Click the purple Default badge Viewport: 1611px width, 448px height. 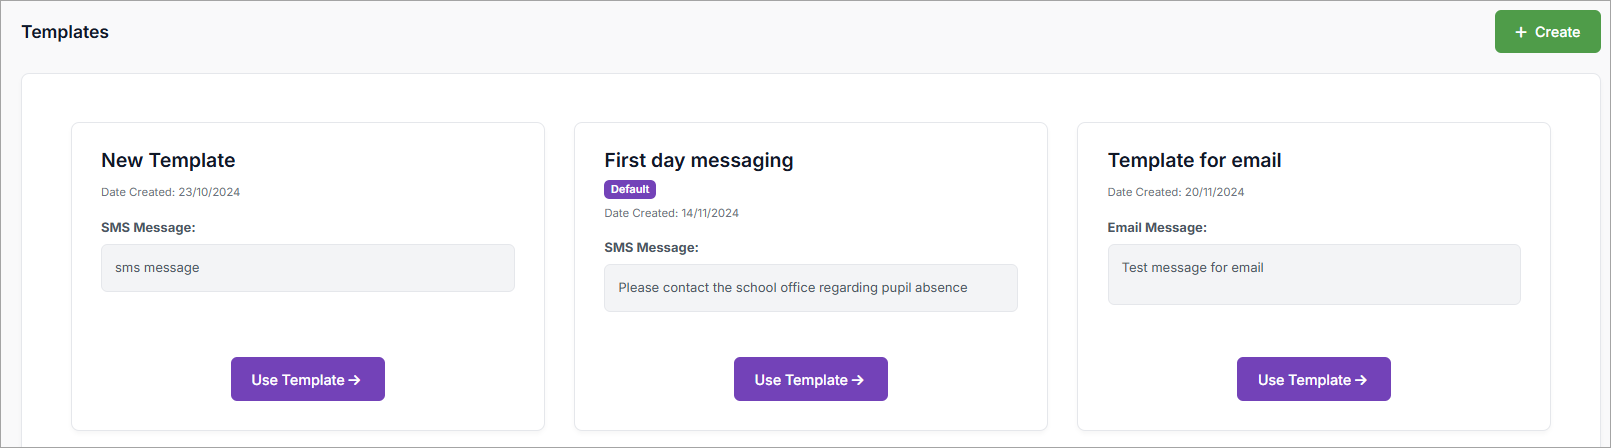[x=630, y=189]
